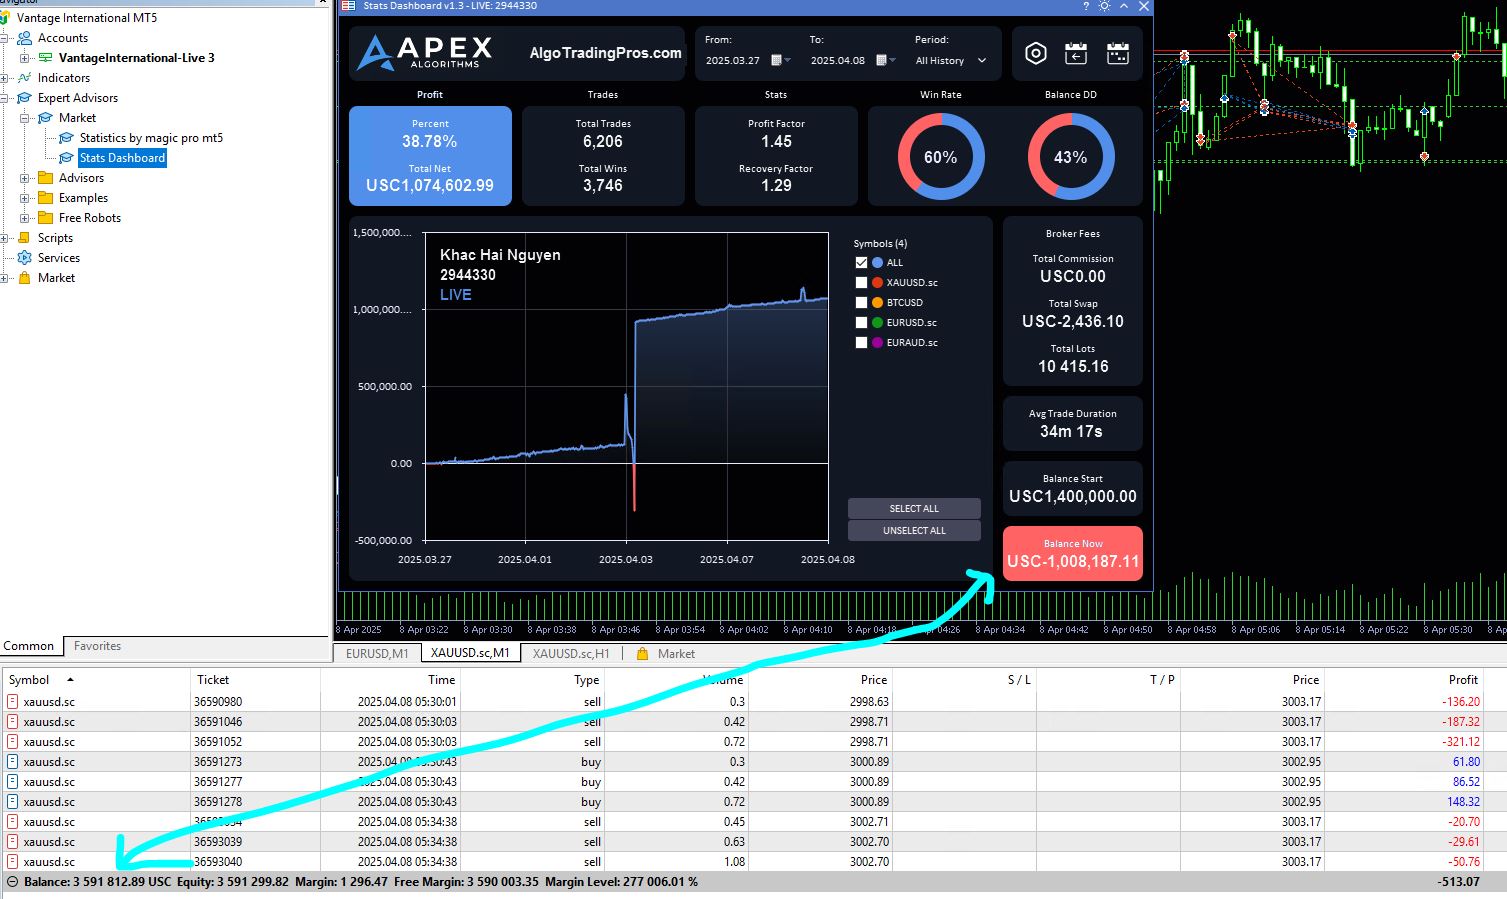
Task: Click the purple EURAUD.sc color dot
Action: coord(878,343)
